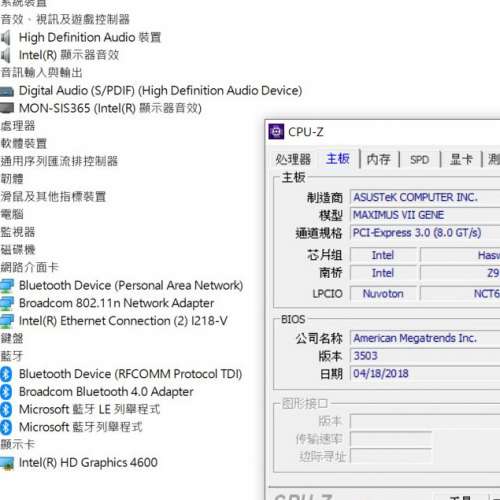Click the American Megatrends Inc. BIOS field

tap(425, 338)
